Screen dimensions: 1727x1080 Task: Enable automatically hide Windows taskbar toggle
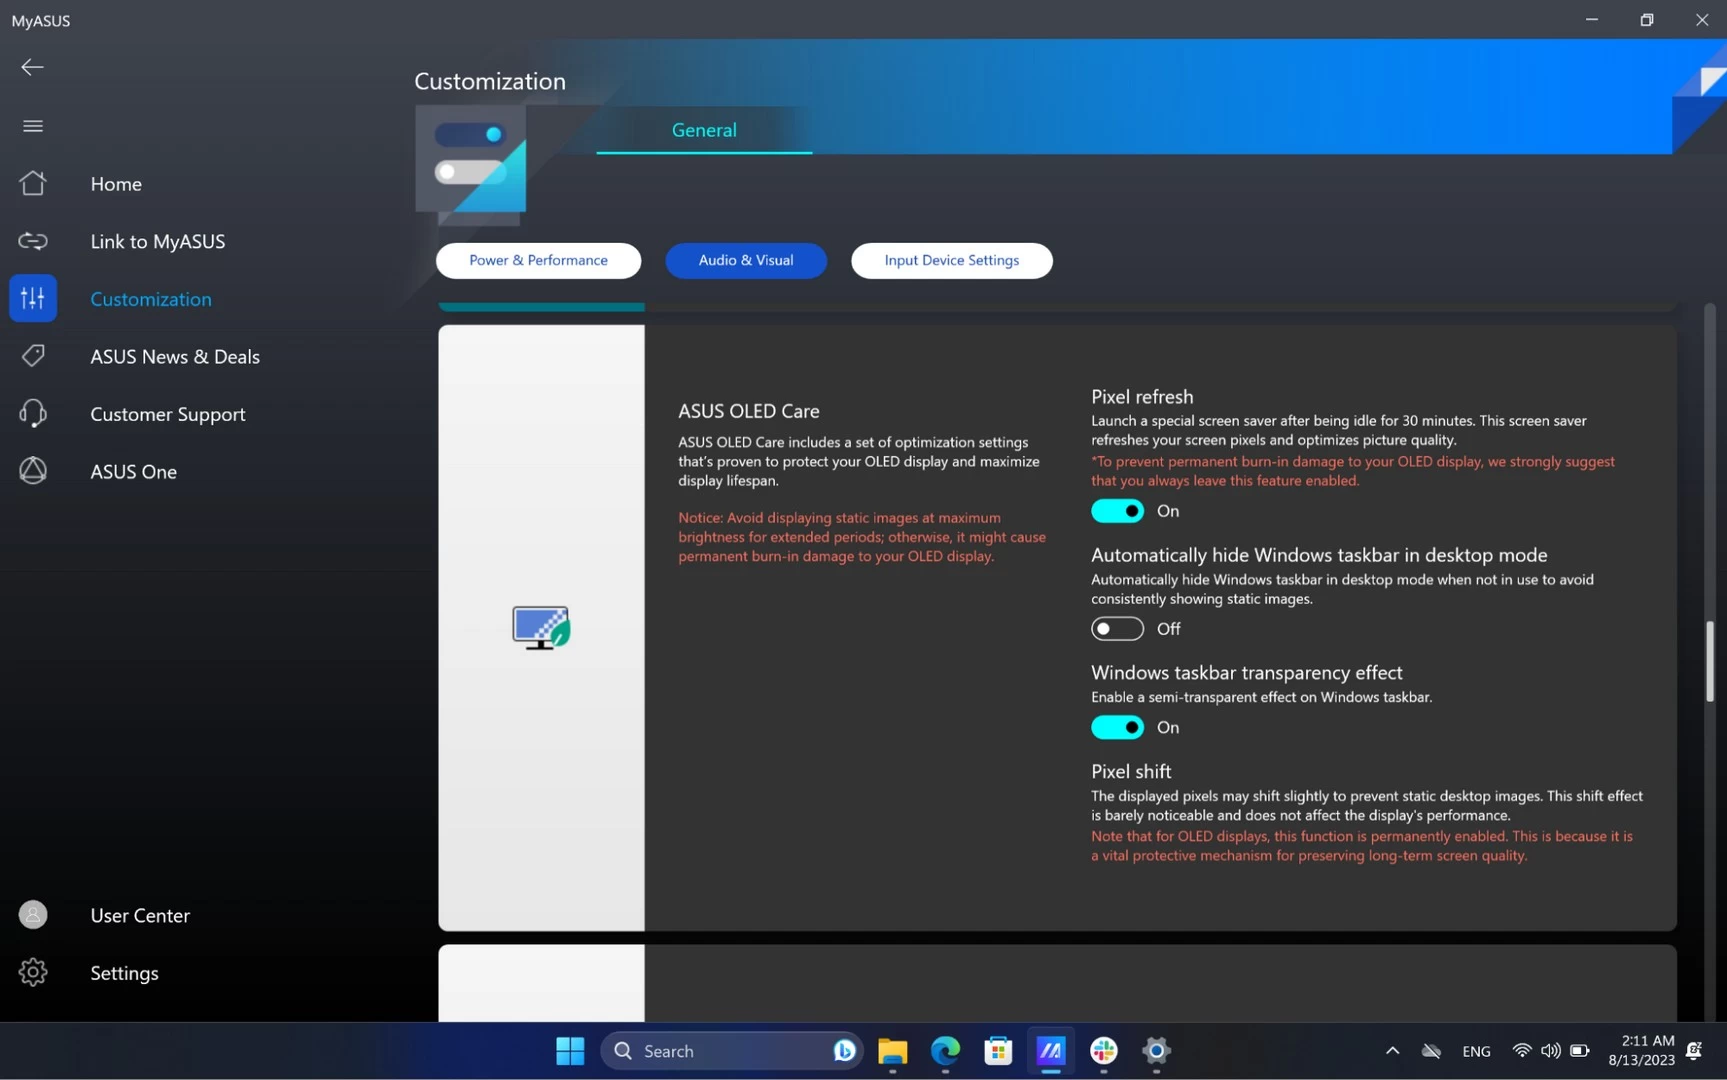click(1117, 629)
